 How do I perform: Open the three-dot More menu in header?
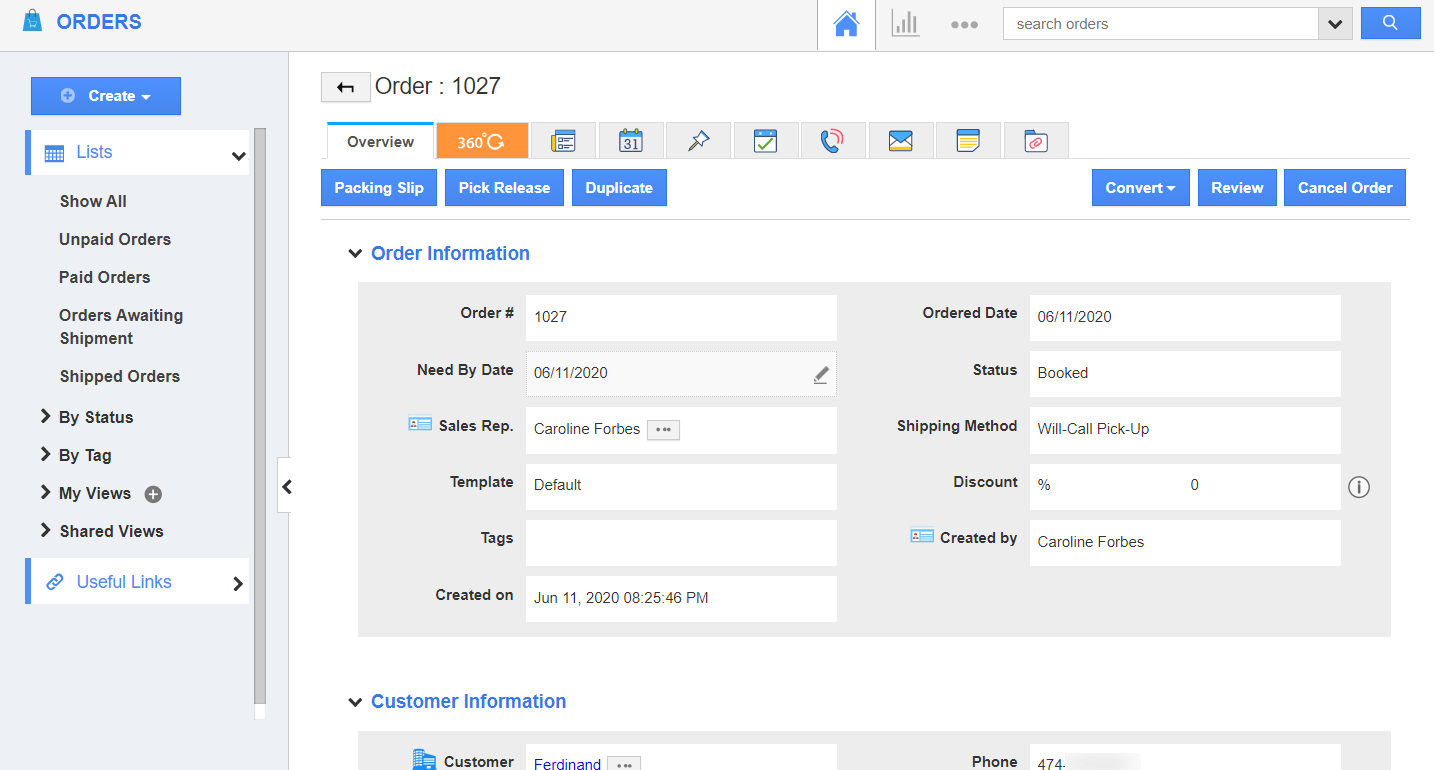(964, 25)
